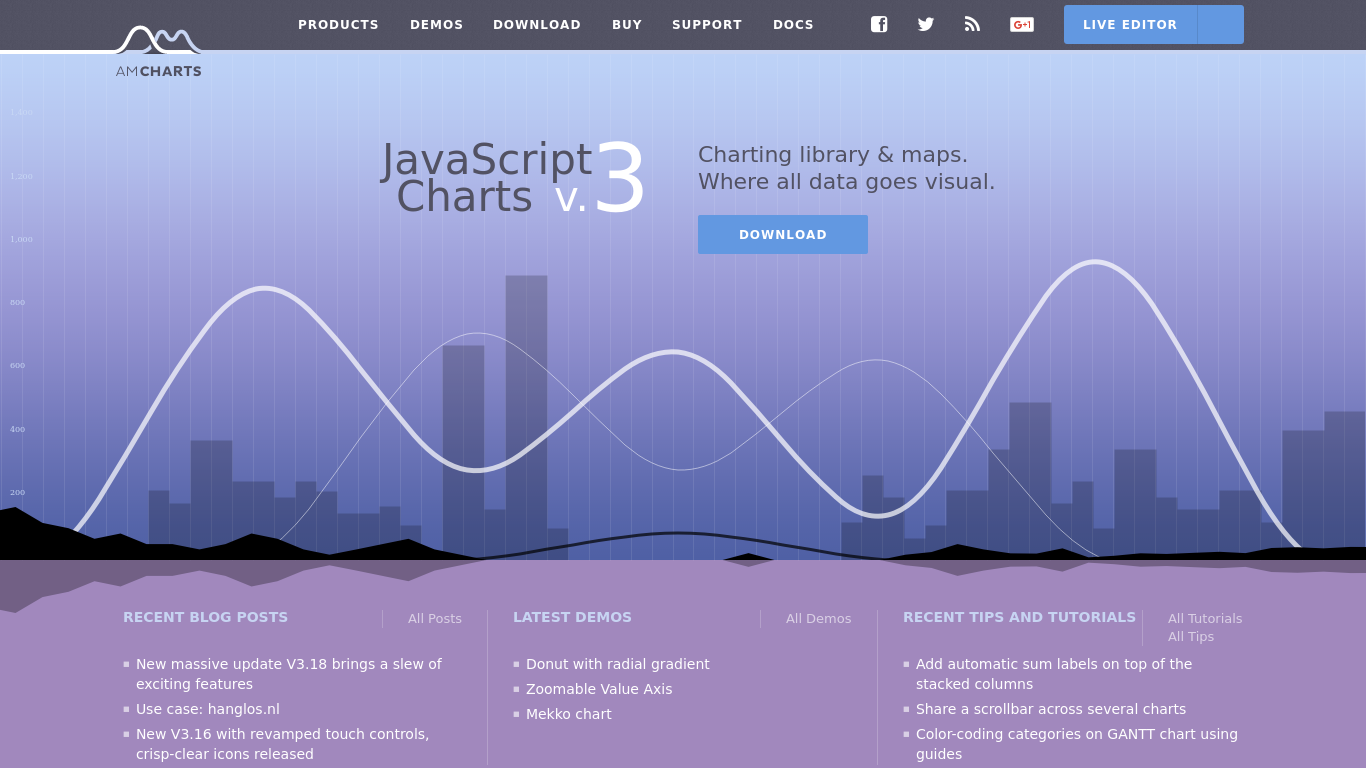
Task: Click Recent Tips and Tutorials heading
Action: [x=1019, y=617]
